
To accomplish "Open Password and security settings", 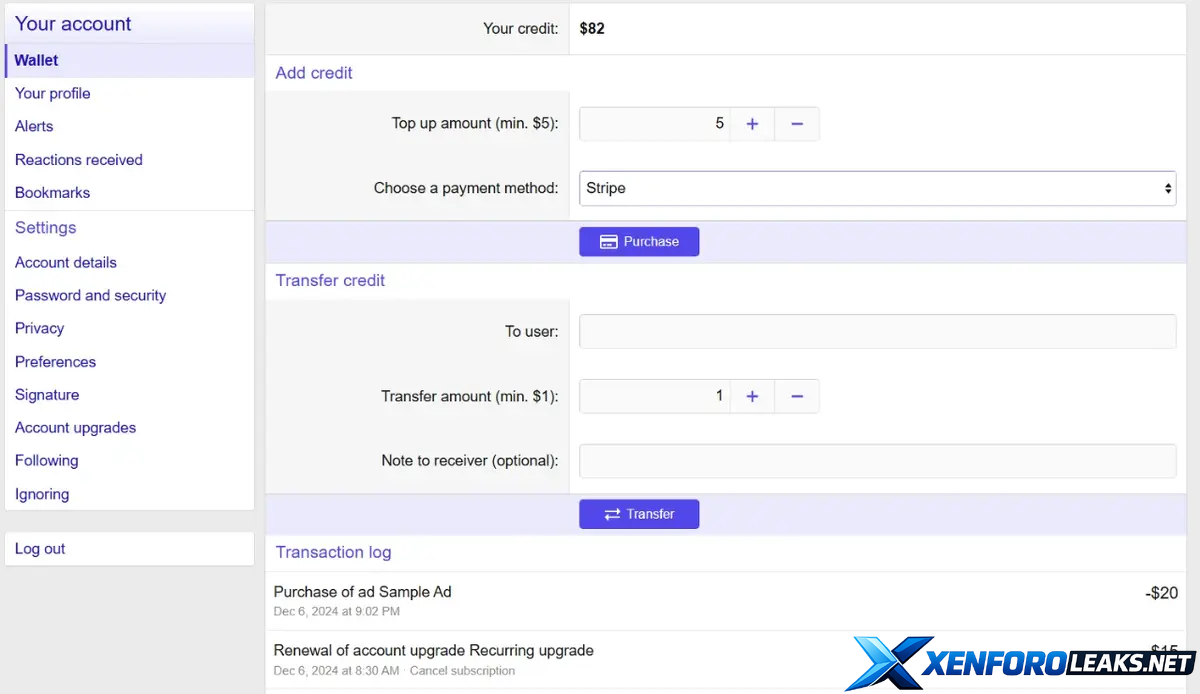I will coord(90,295).
